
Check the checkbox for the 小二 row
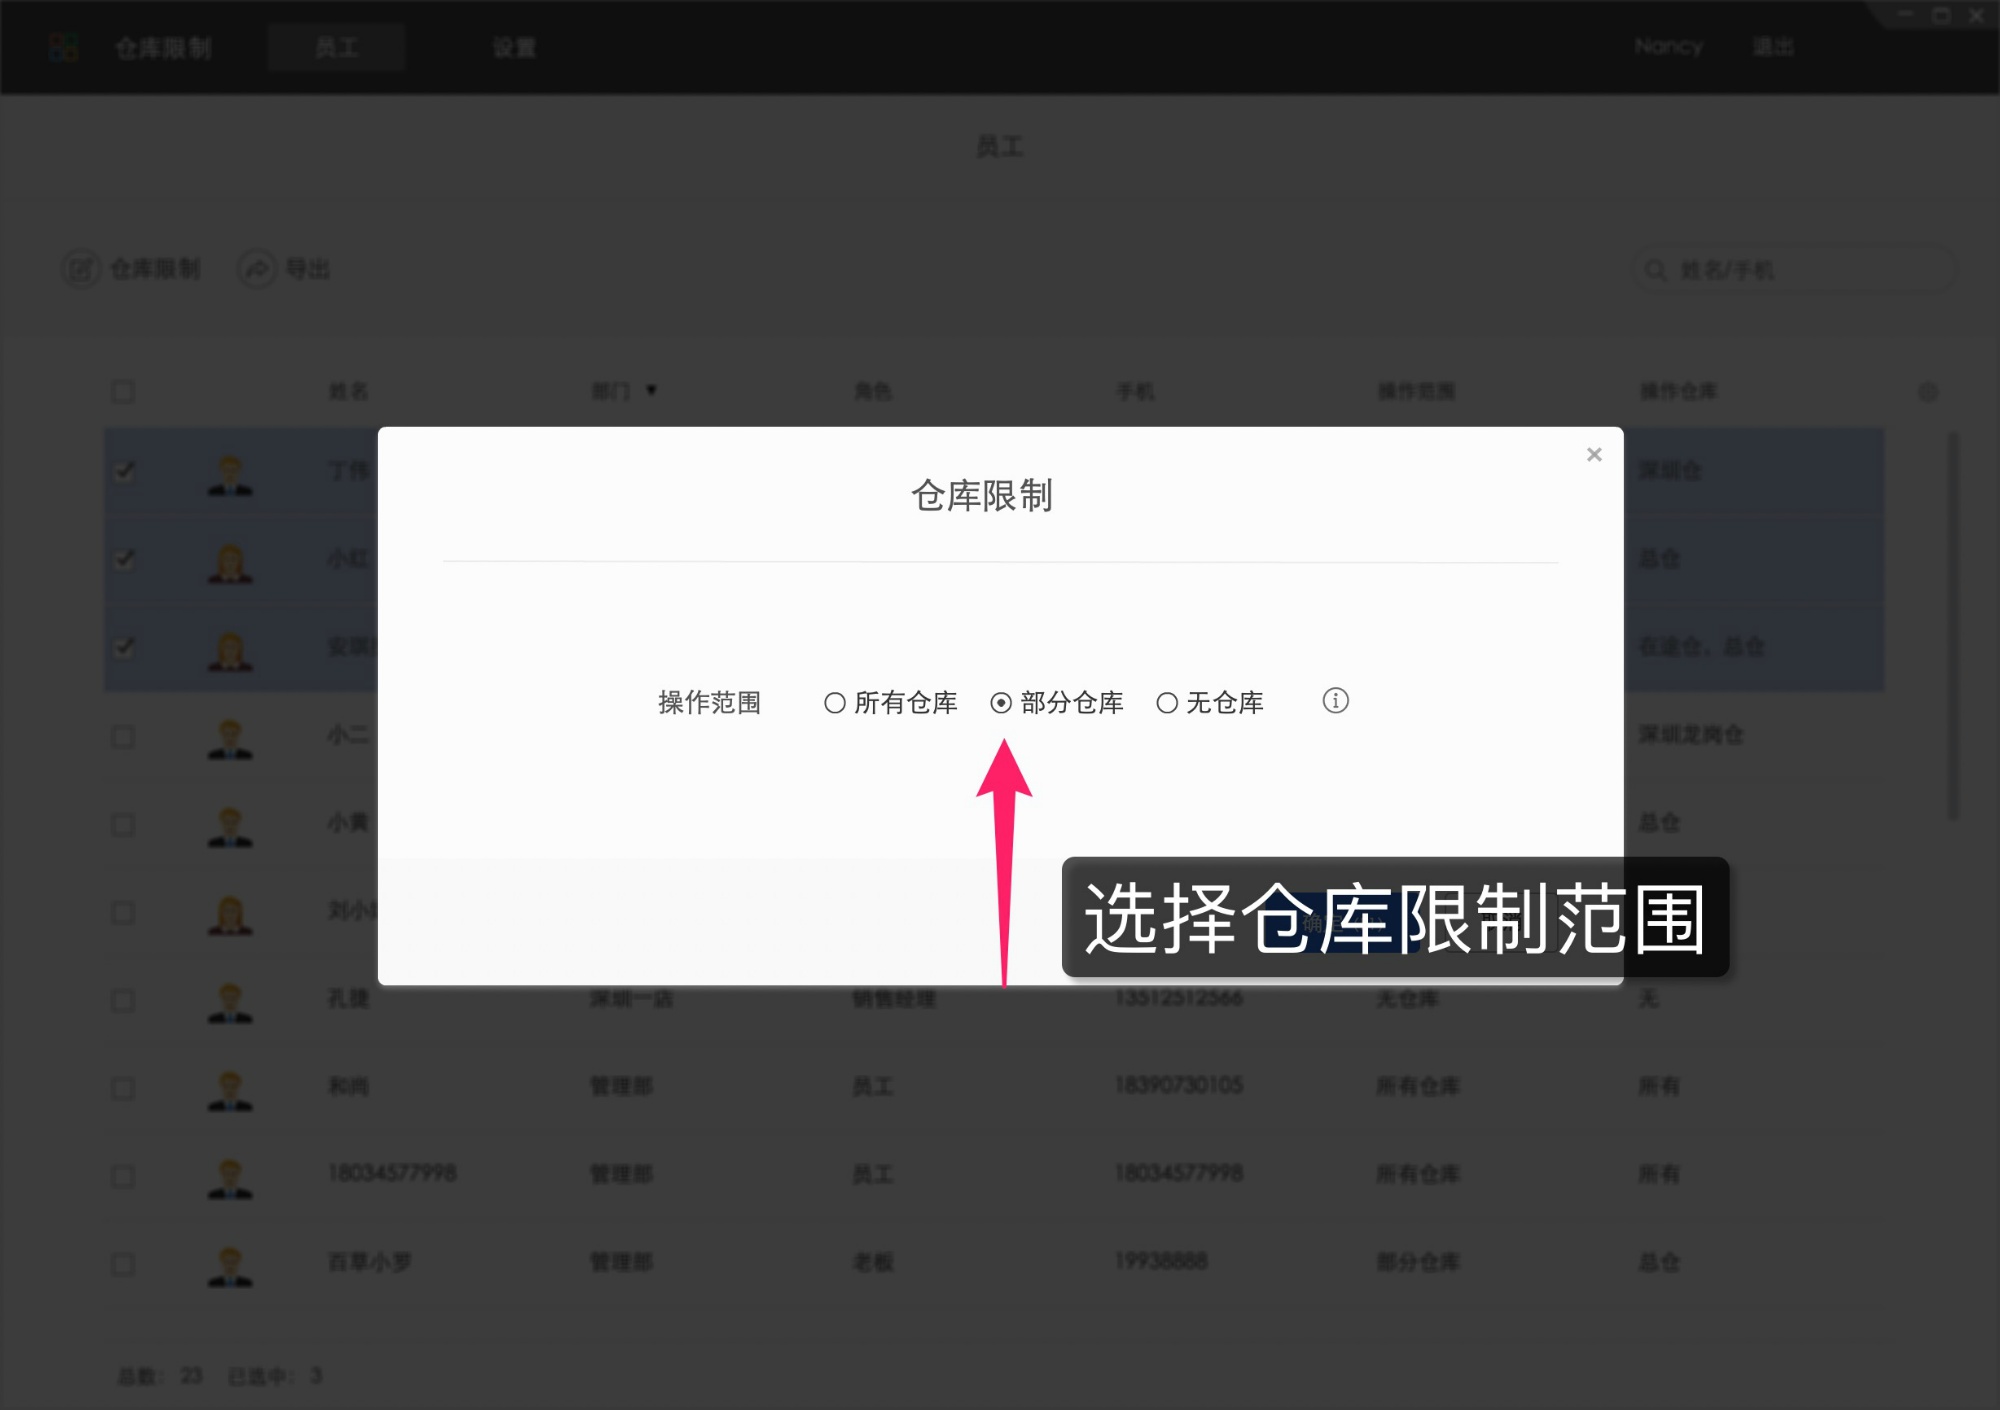click(x=123, y=737)
